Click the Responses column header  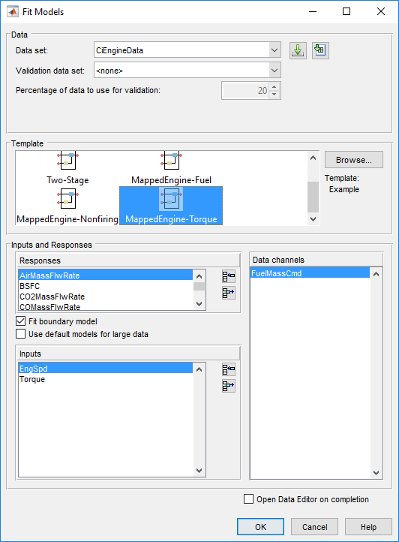click(x=128, y=261)
